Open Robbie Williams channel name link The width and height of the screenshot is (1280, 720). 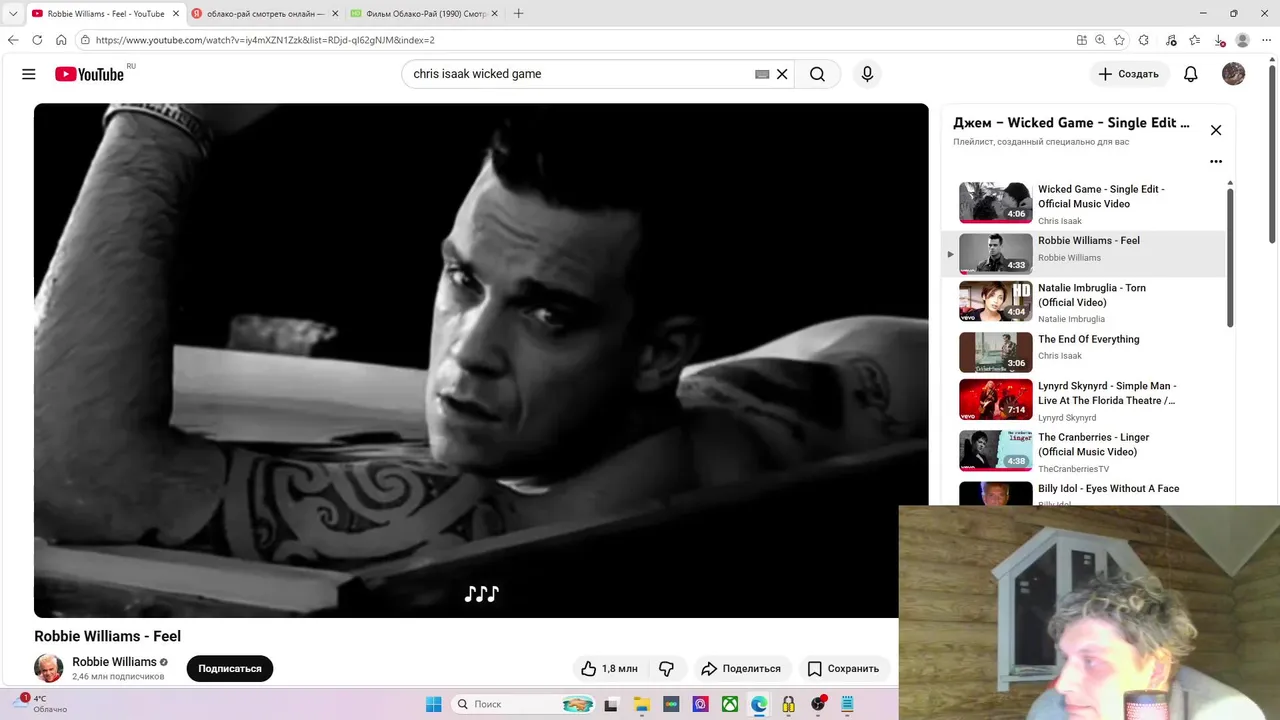(114, 662)
